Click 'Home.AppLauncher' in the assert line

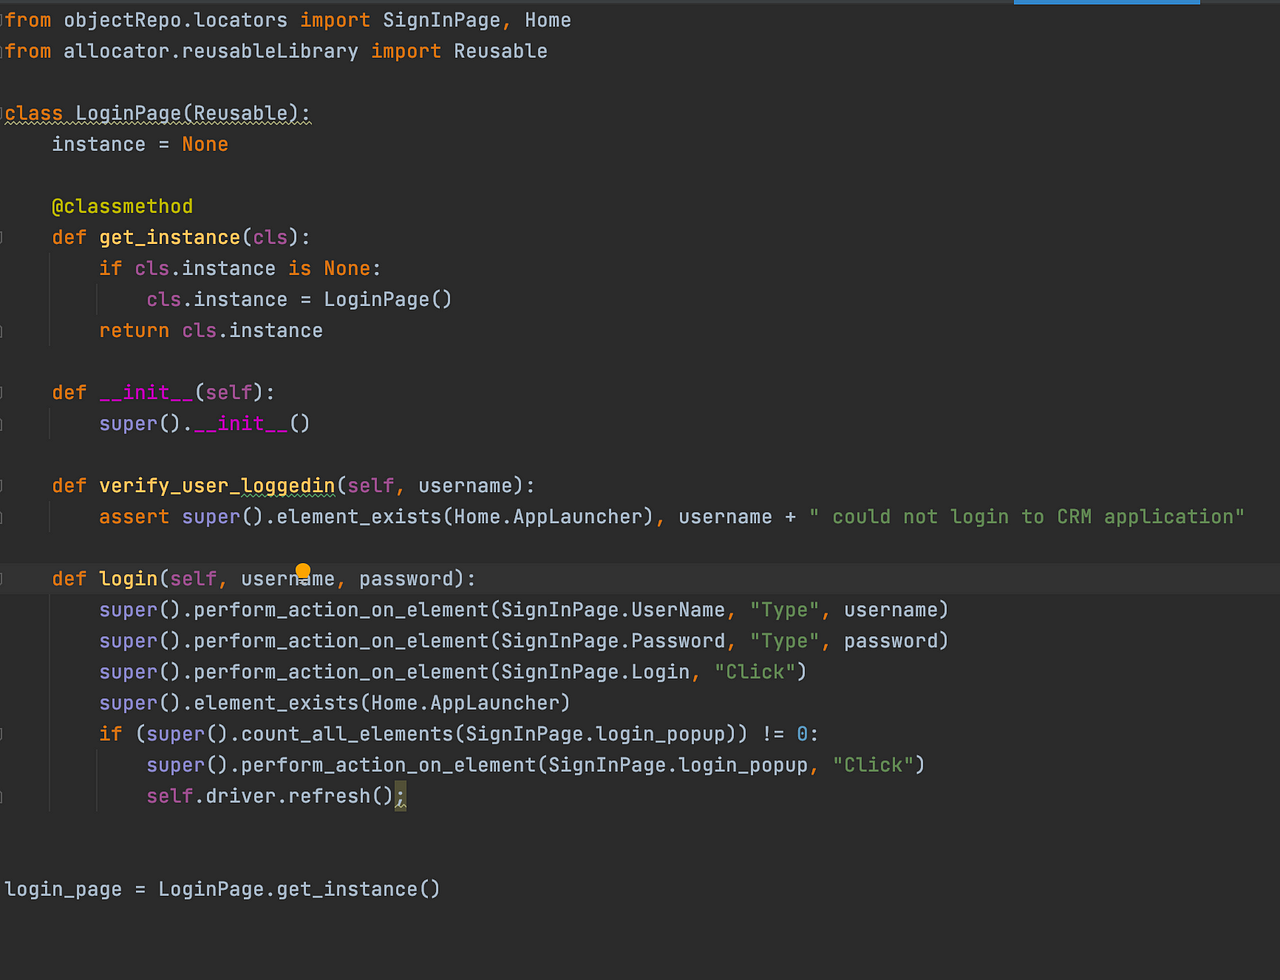click(x=548, y=516)
